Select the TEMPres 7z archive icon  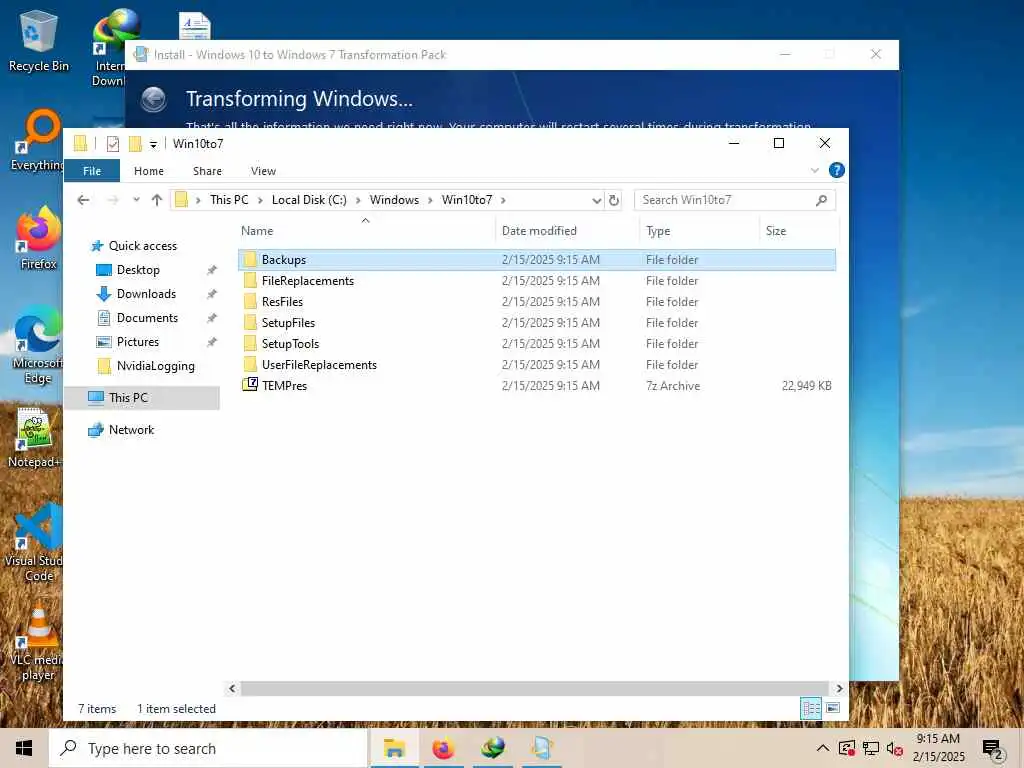click(250, 385)
